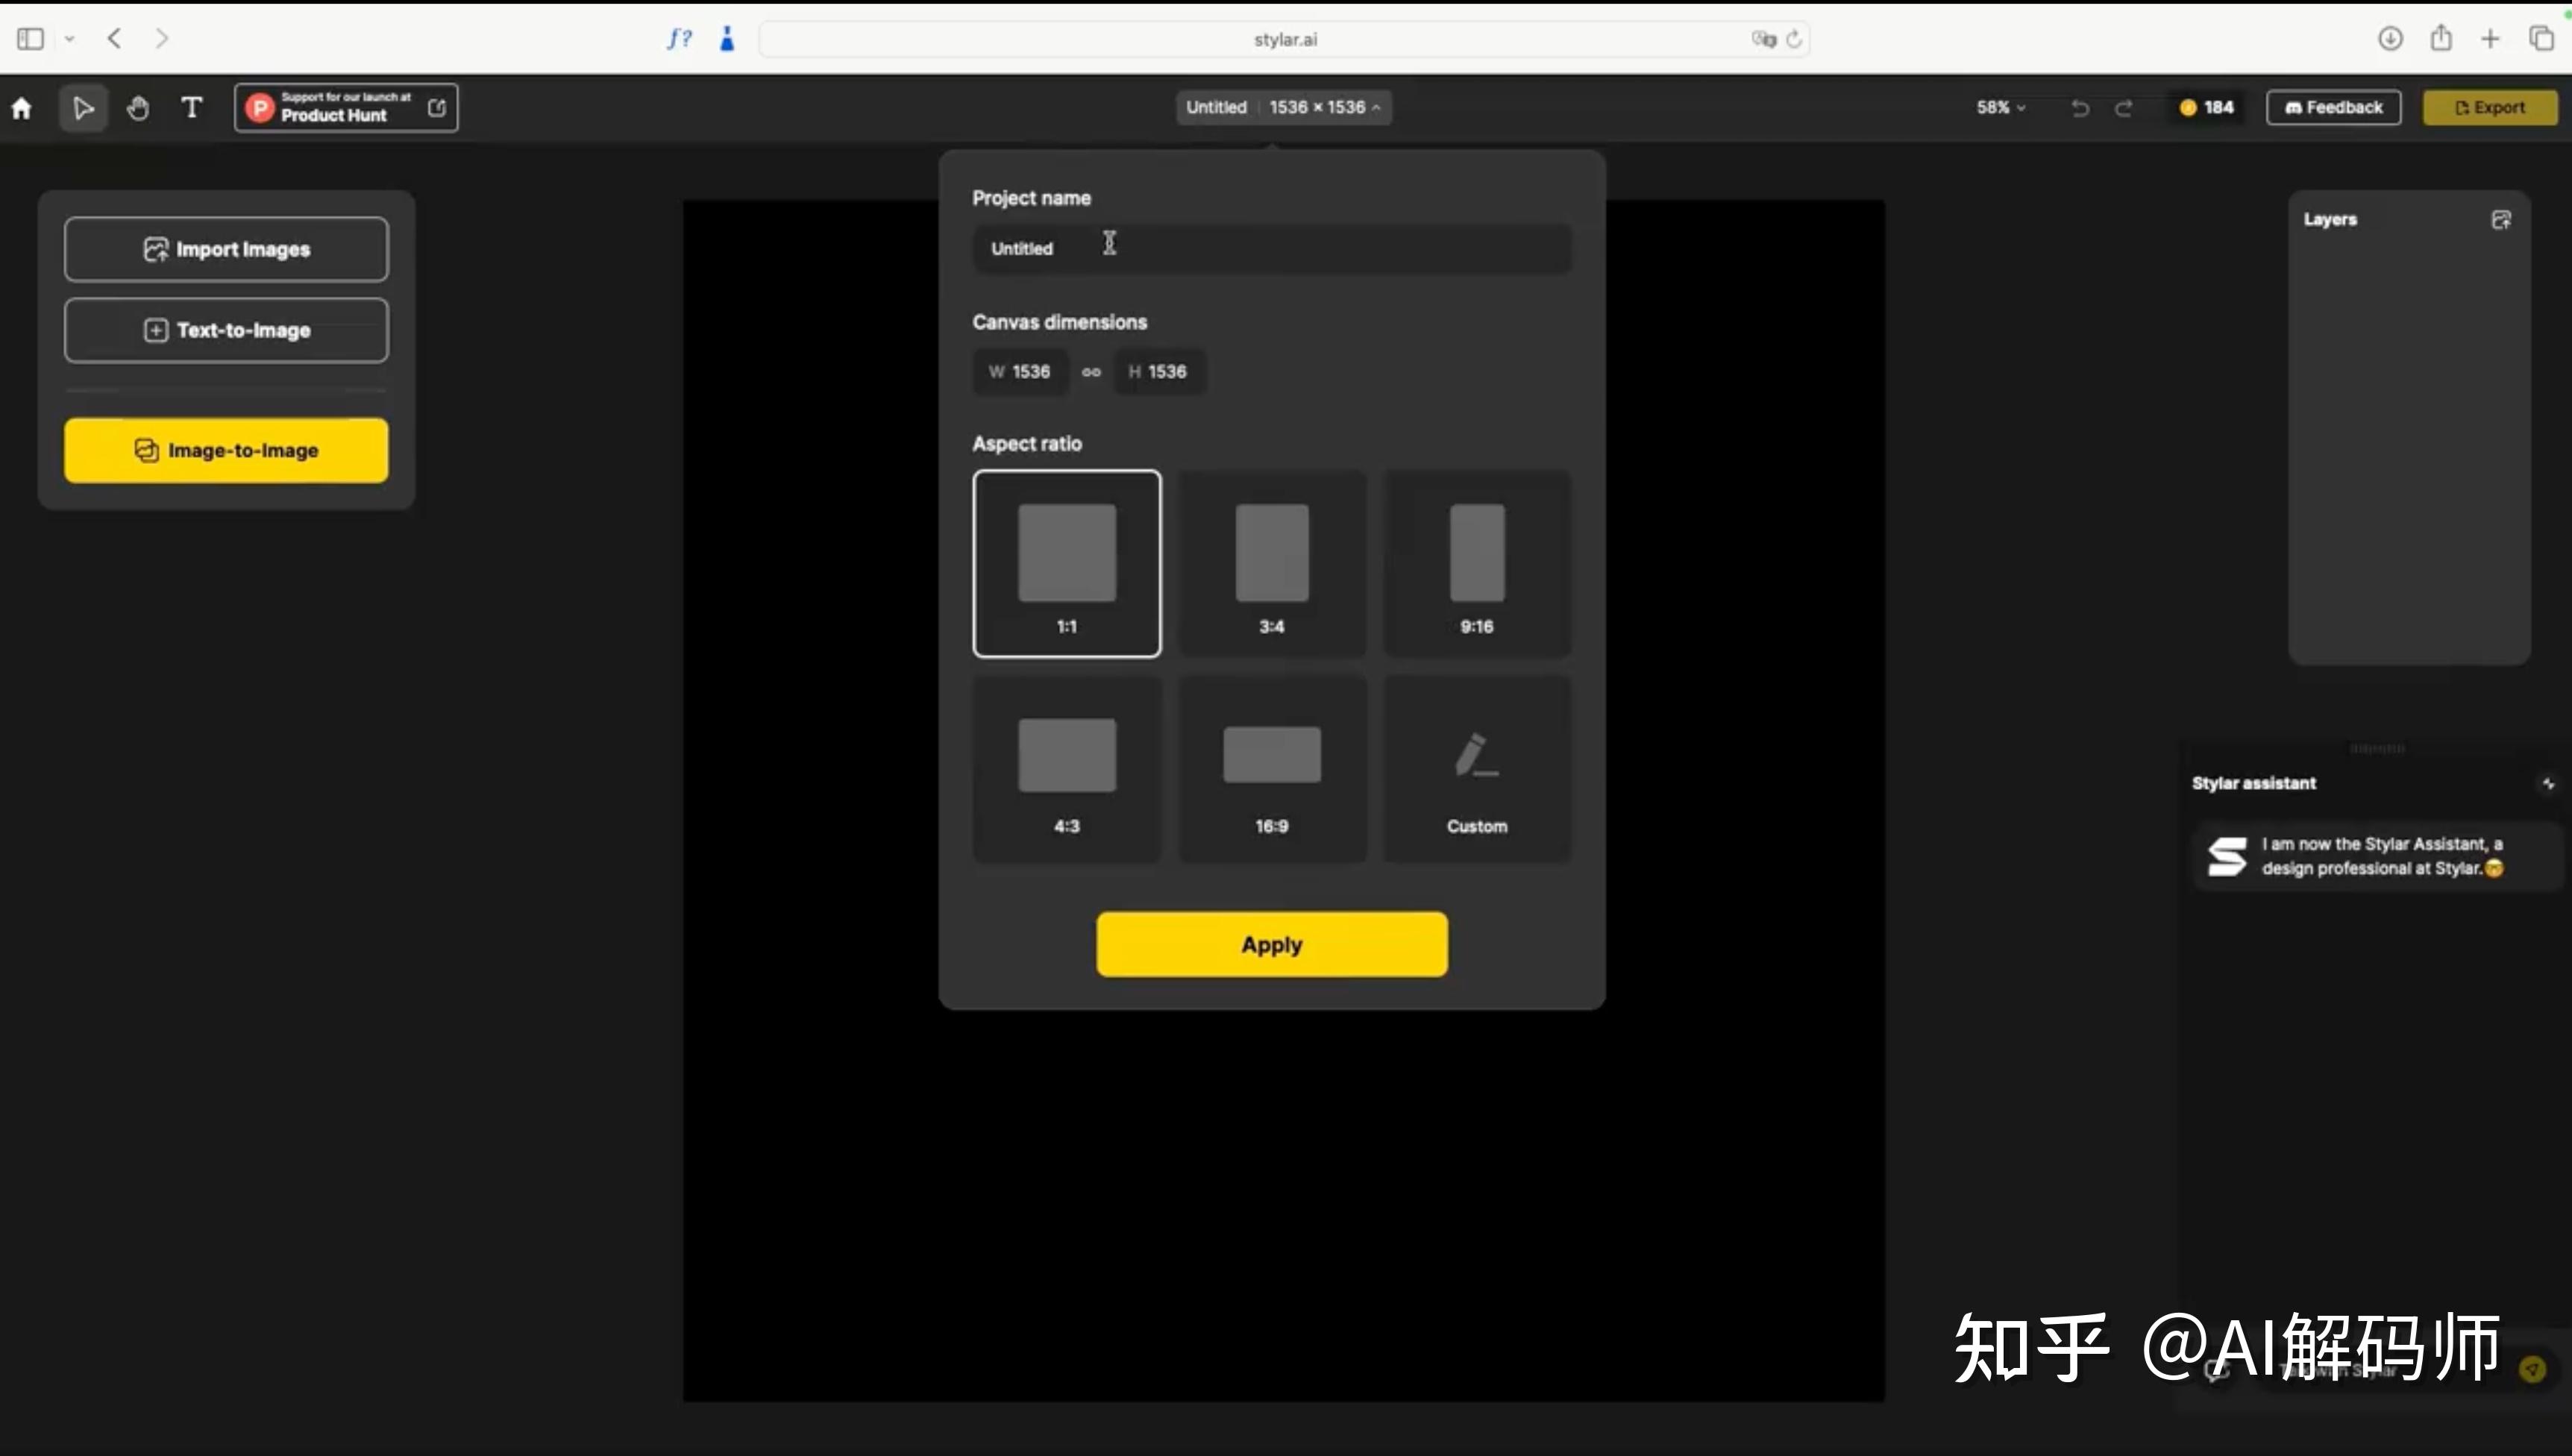2572x1456 pixels.
Task: Select the Move/Select arrow tool
Action: [83, 107]
